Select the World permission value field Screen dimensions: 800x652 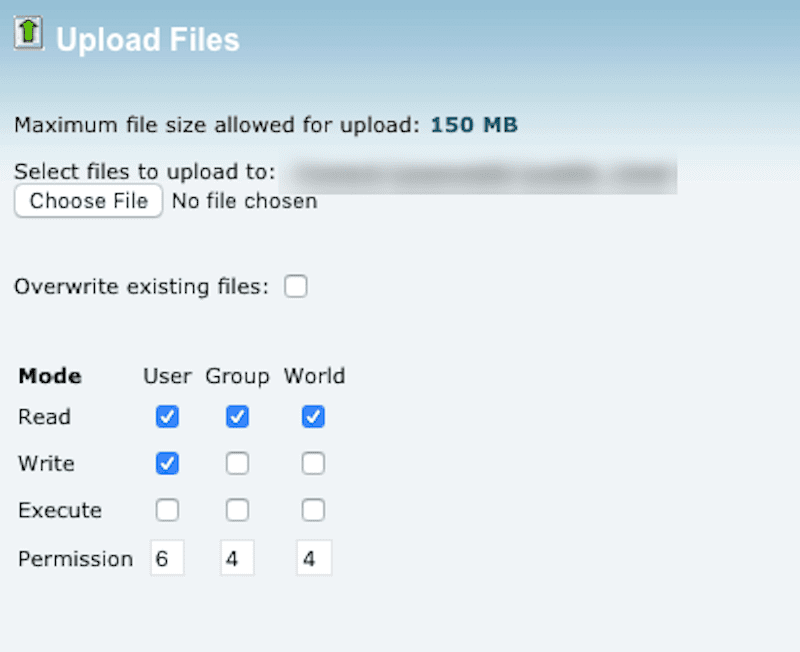click(313, 558)
